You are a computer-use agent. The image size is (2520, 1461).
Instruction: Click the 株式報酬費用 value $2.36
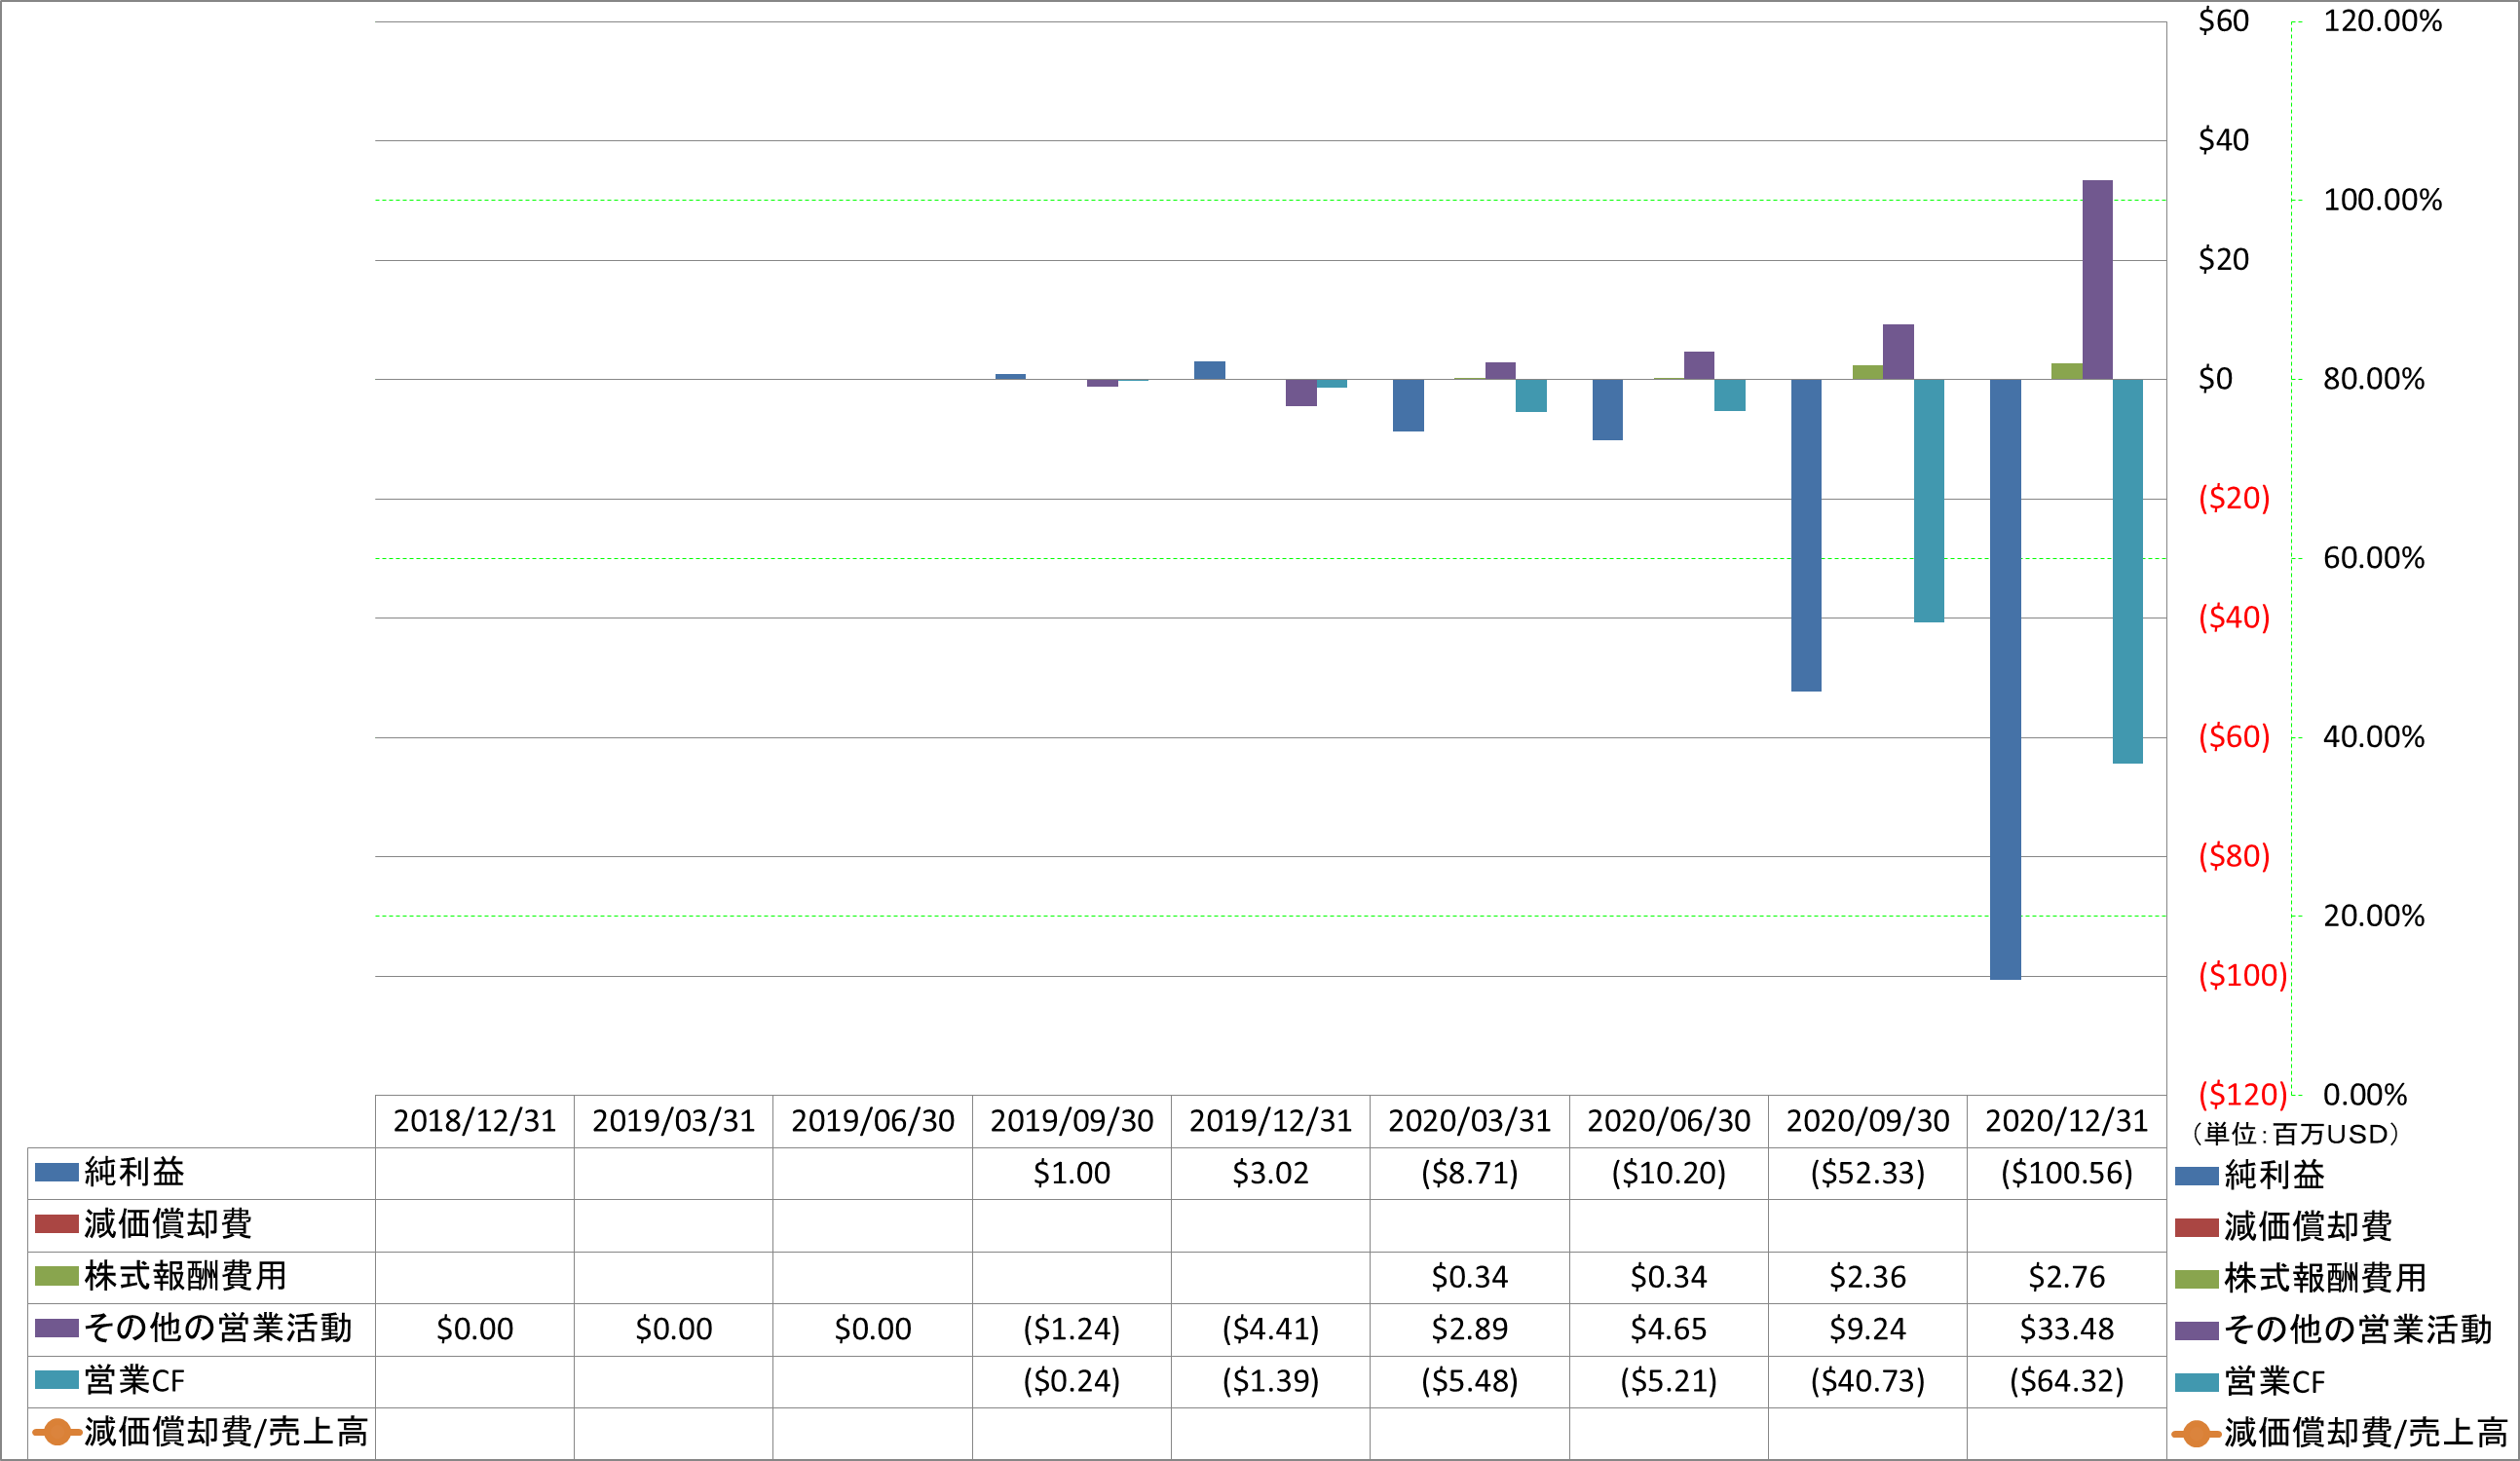[x=1867, y=1277]
